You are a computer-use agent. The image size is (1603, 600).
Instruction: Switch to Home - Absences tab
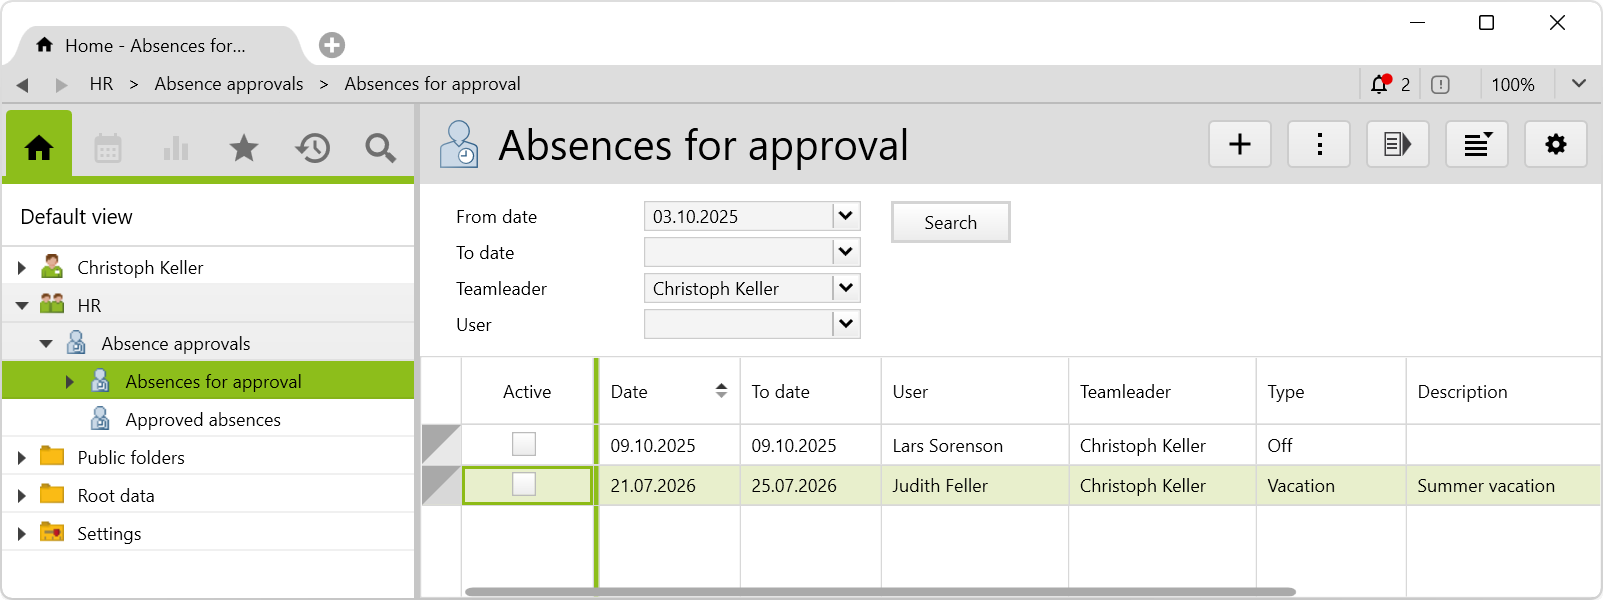(x=155, y=46)
